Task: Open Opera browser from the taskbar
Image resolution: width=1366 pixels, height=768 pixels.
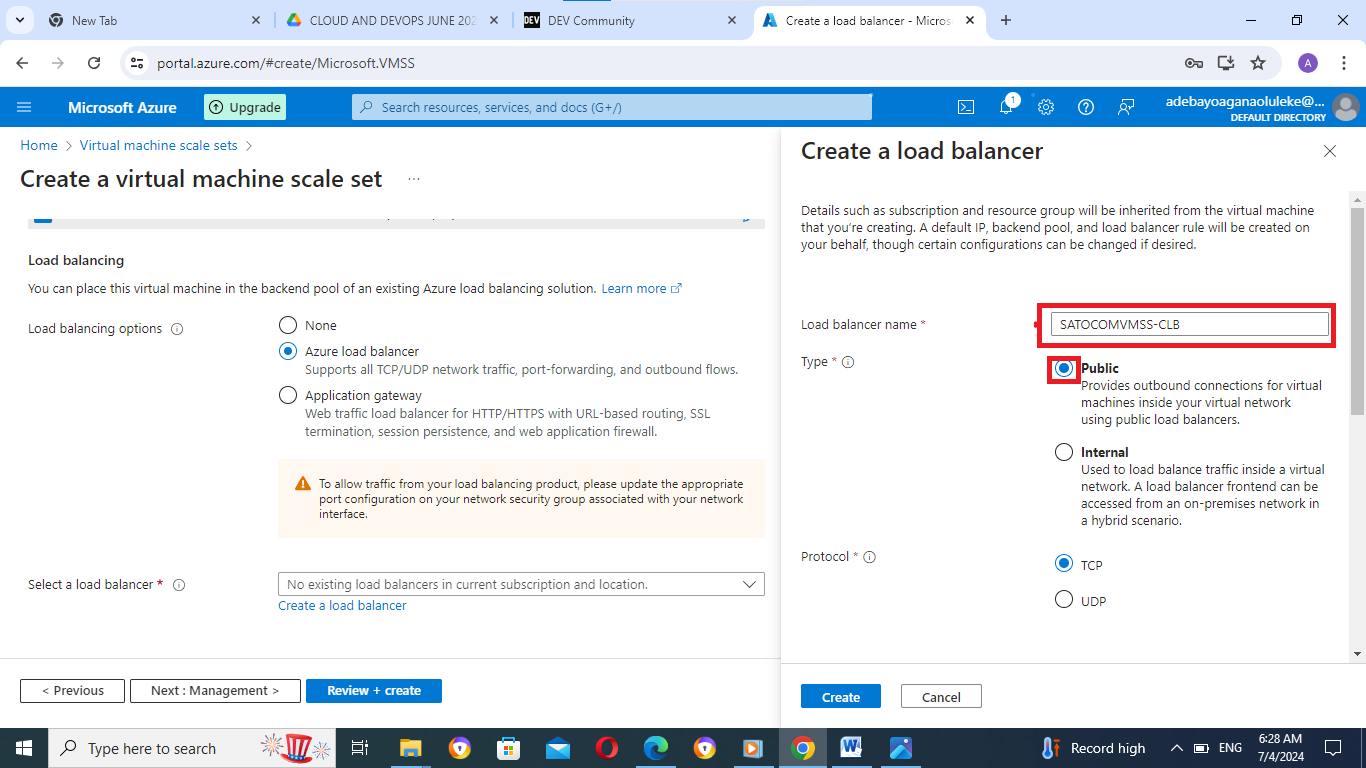Action: click(x=606, y=748)
